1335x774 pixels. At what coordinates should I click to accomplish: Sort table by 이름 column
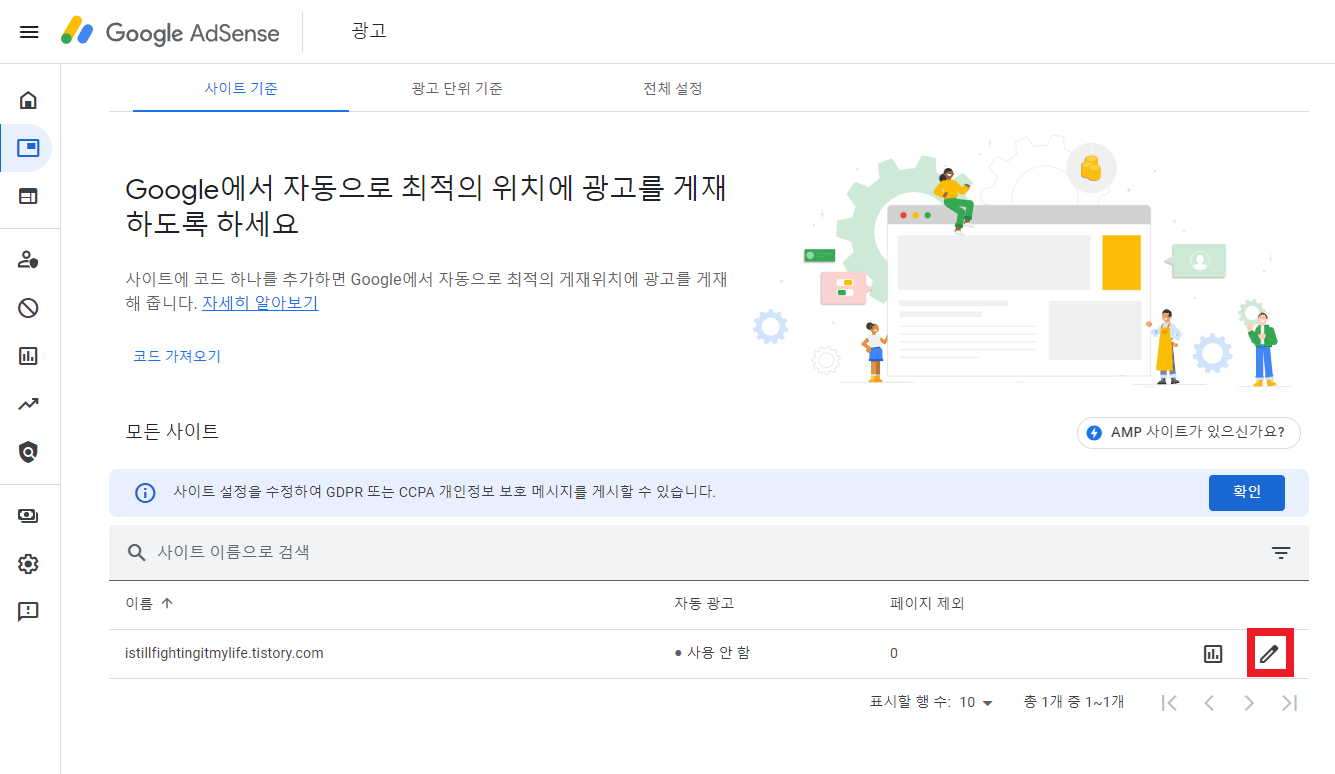coord(149,603)
